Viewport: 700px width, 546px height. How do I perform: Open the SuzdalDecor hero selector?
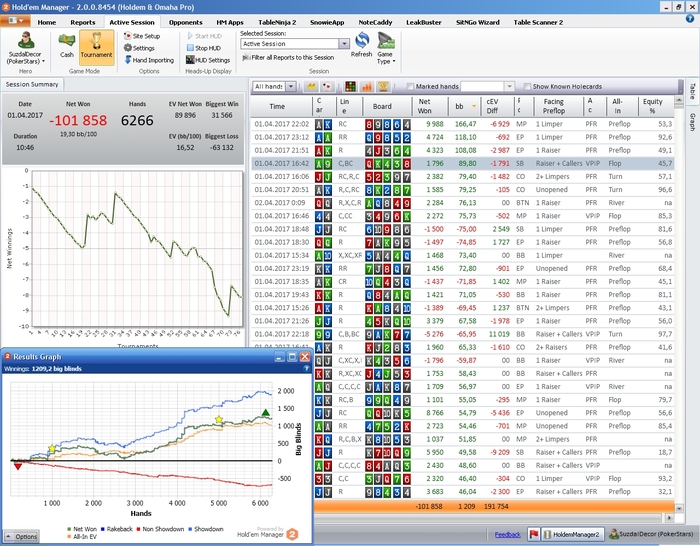25,48
